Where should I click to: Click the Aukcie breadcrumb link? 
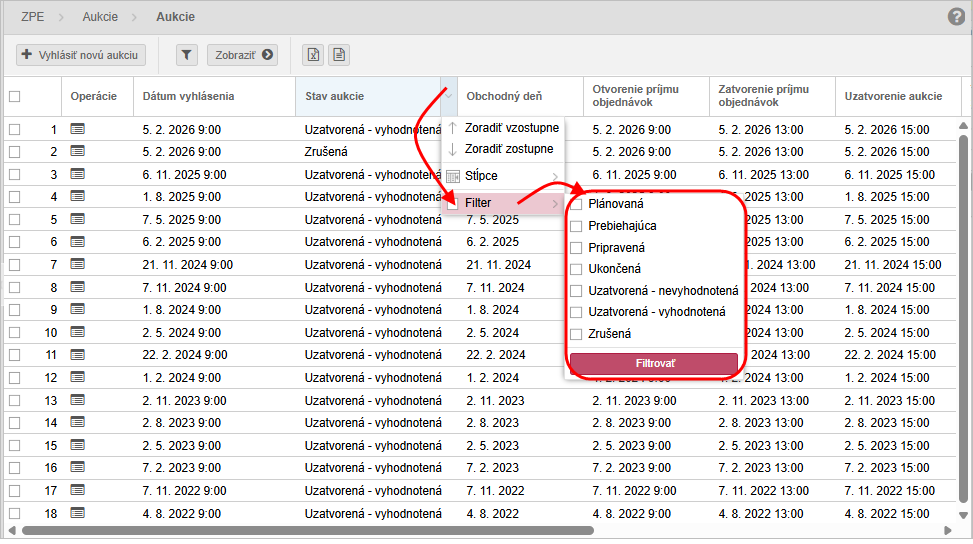point(99,17)
